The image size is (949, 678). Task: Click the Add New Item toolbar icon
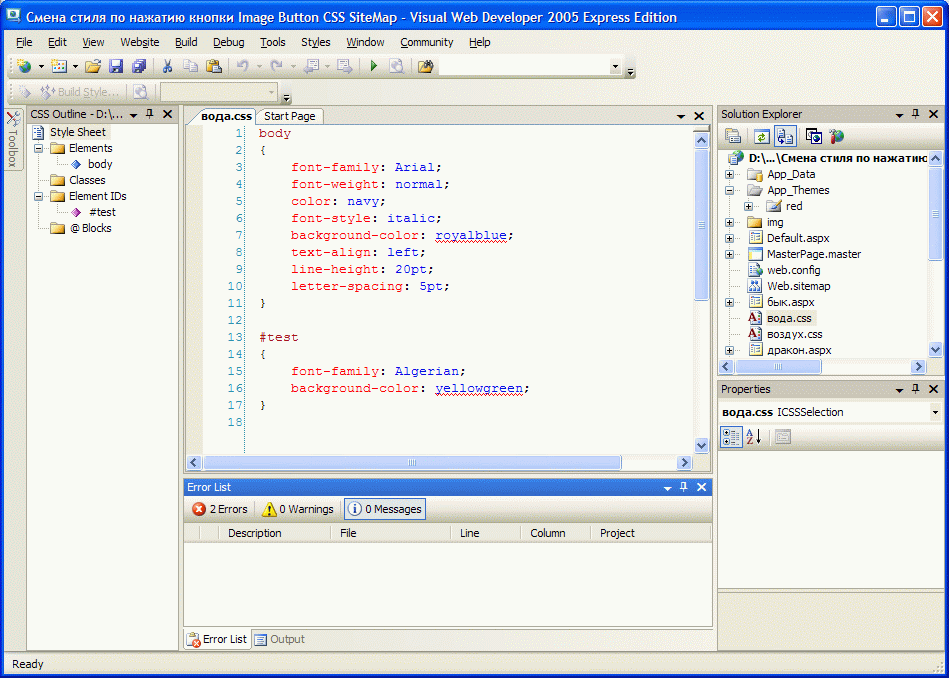[x=59, y=66]
